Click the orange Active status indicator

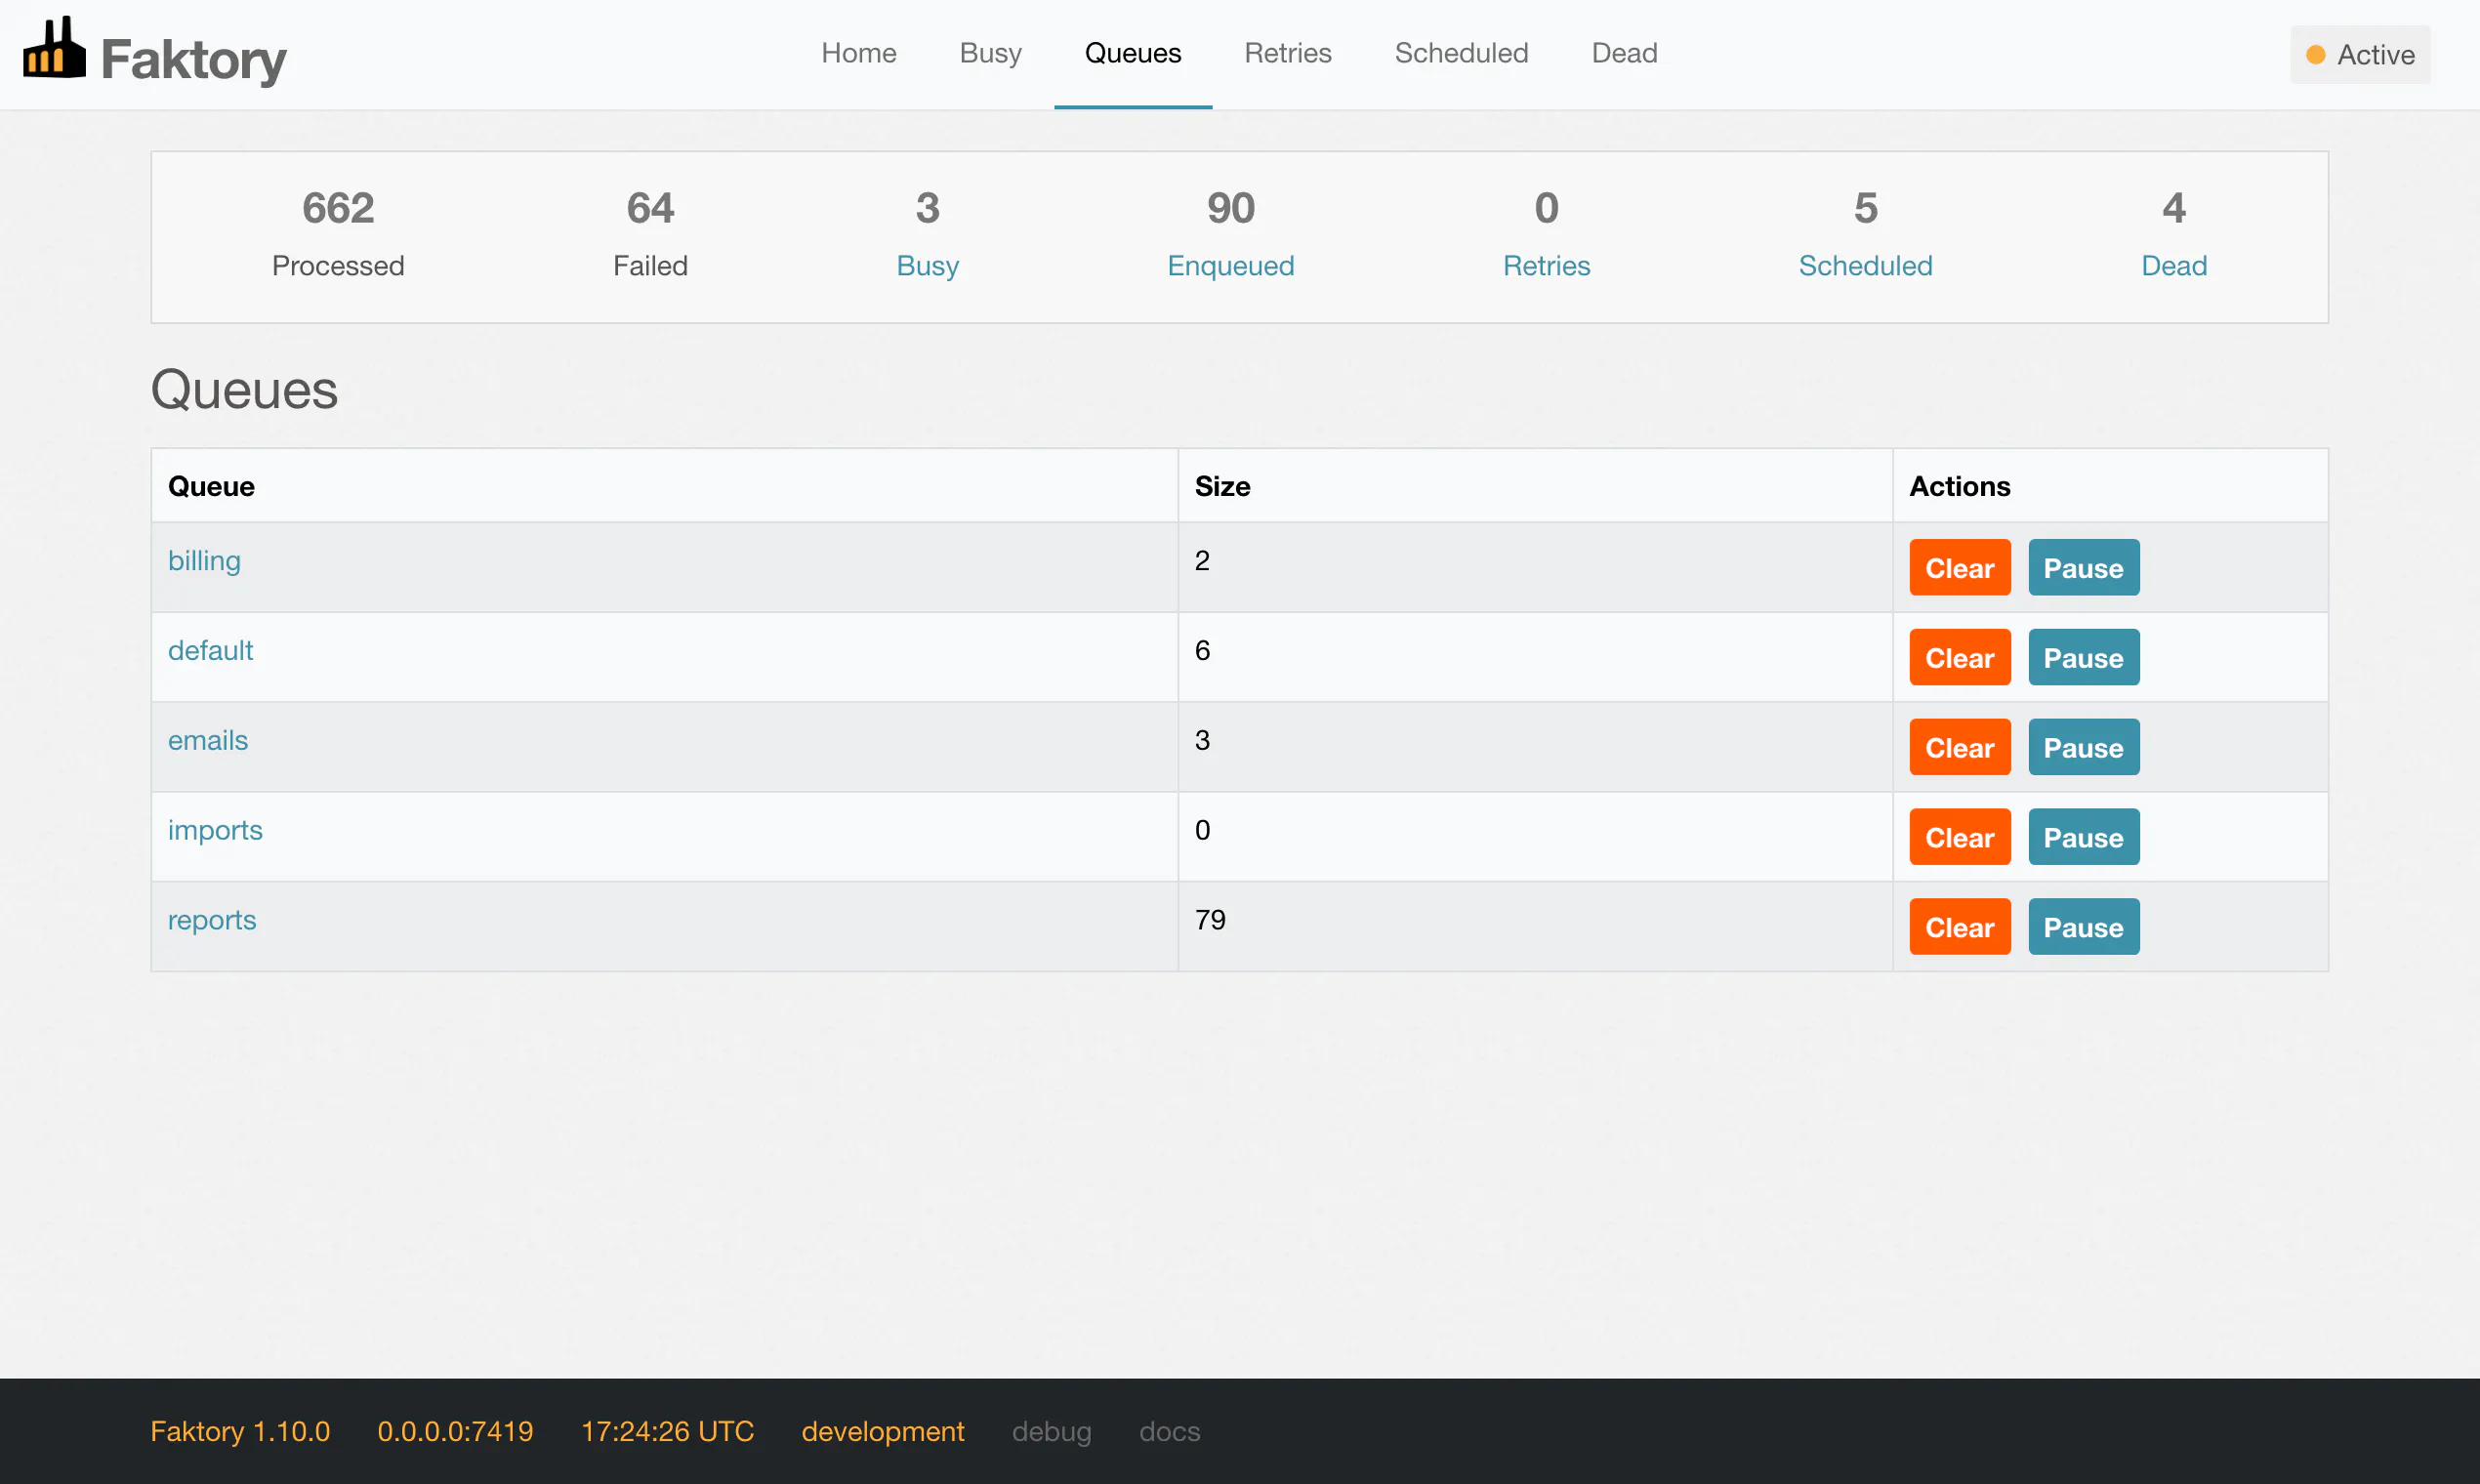click(x=2360, y=55)
